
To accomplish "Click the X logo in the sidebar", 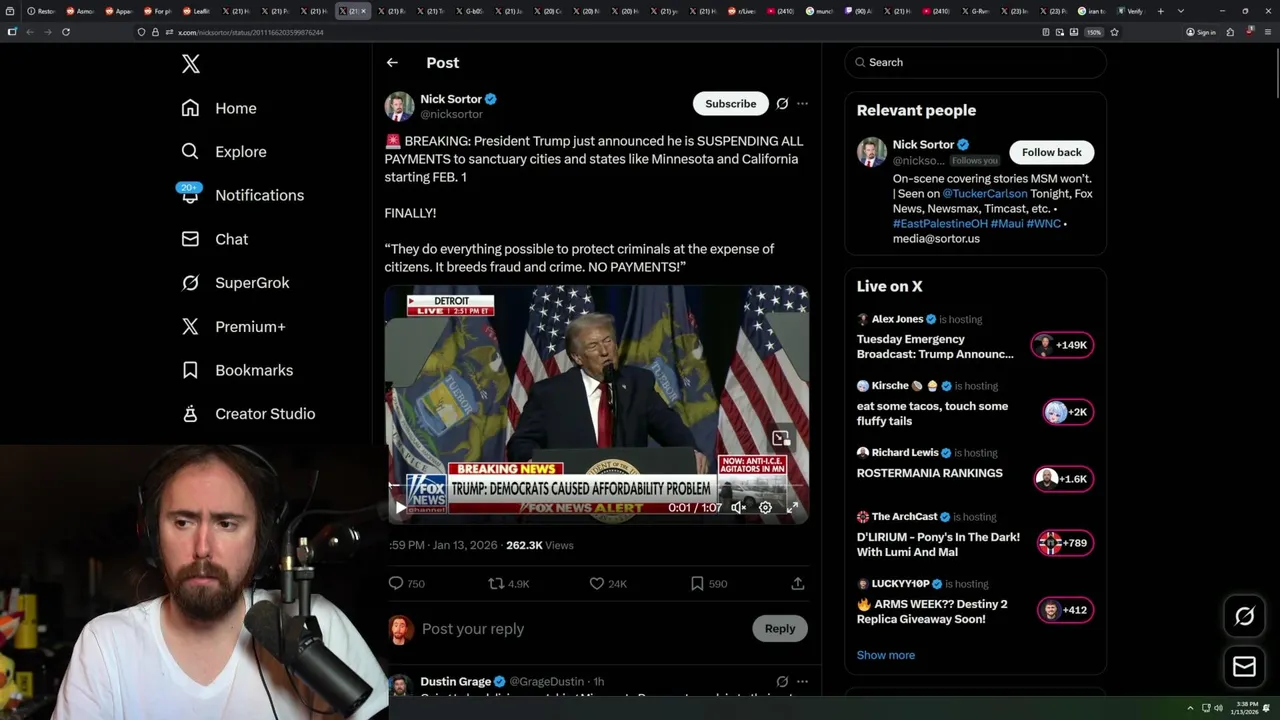I will (x=190, y=64).
